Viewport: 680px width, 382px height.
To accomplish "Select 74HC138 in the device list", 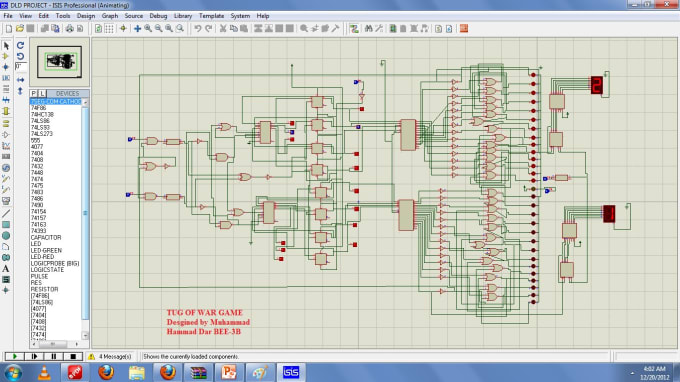I will coord(42,114).
